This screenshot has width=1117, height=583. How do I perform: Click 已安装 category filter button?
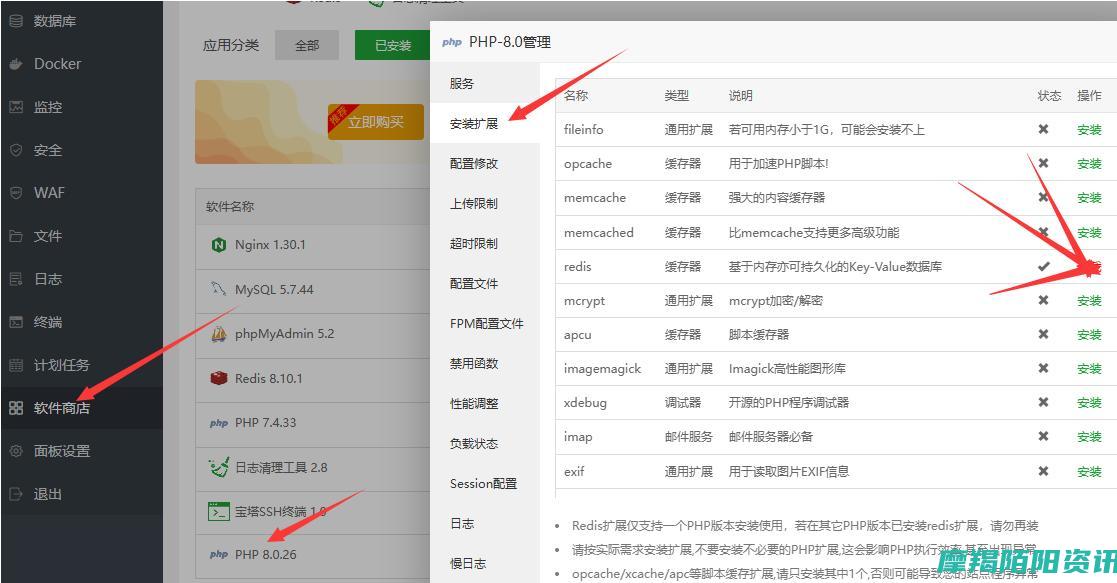[393, 45]
